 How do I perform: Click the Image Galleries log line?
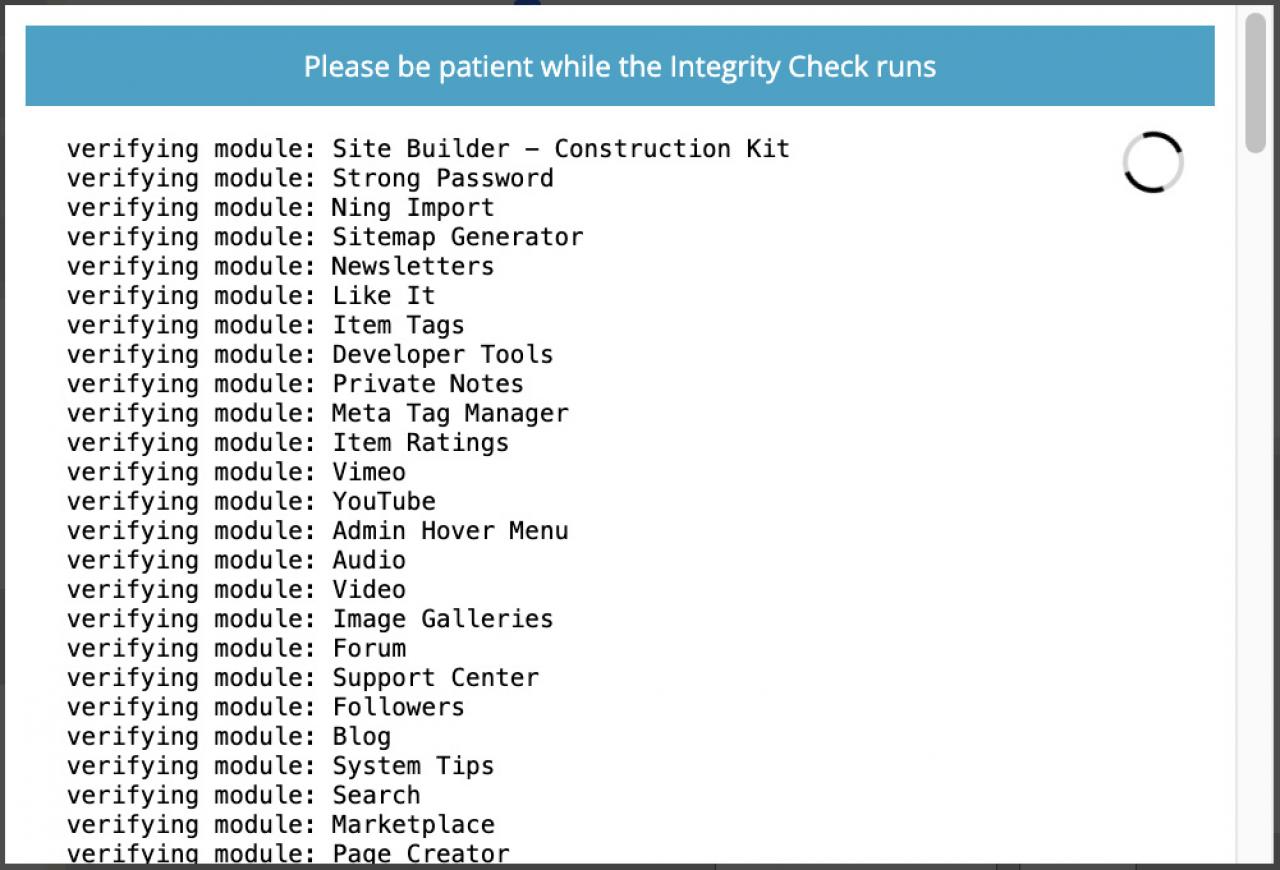click(310, 619)
